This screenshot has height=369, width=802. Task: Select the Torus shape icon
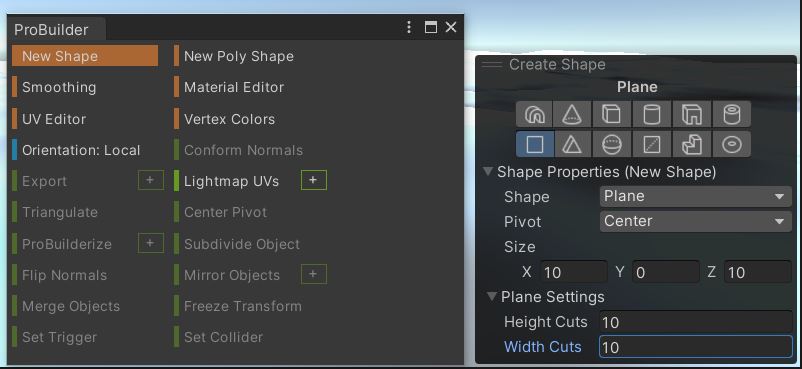coord(732,145)
